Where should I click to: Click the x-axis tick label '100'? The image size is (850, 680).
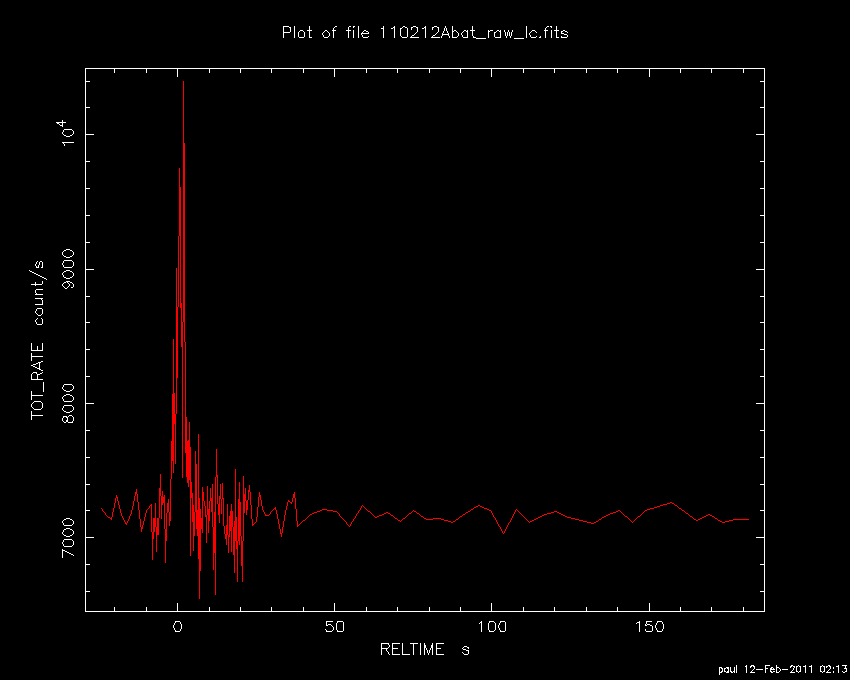[x=492, y=627]
